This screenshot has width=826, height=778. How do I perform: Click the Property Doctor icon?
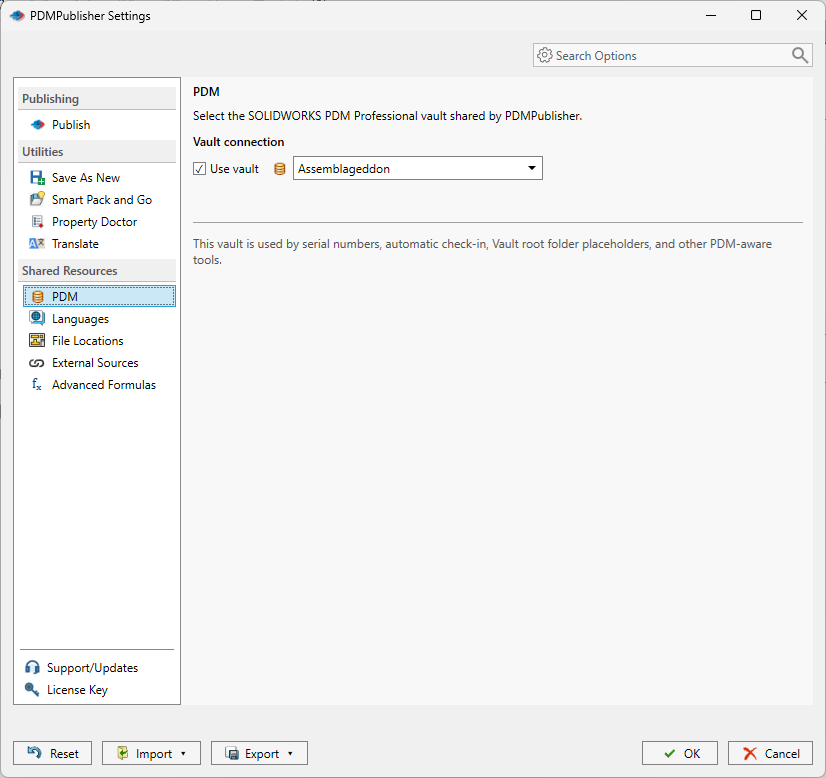pyautogui.click(x=37, y=222)
